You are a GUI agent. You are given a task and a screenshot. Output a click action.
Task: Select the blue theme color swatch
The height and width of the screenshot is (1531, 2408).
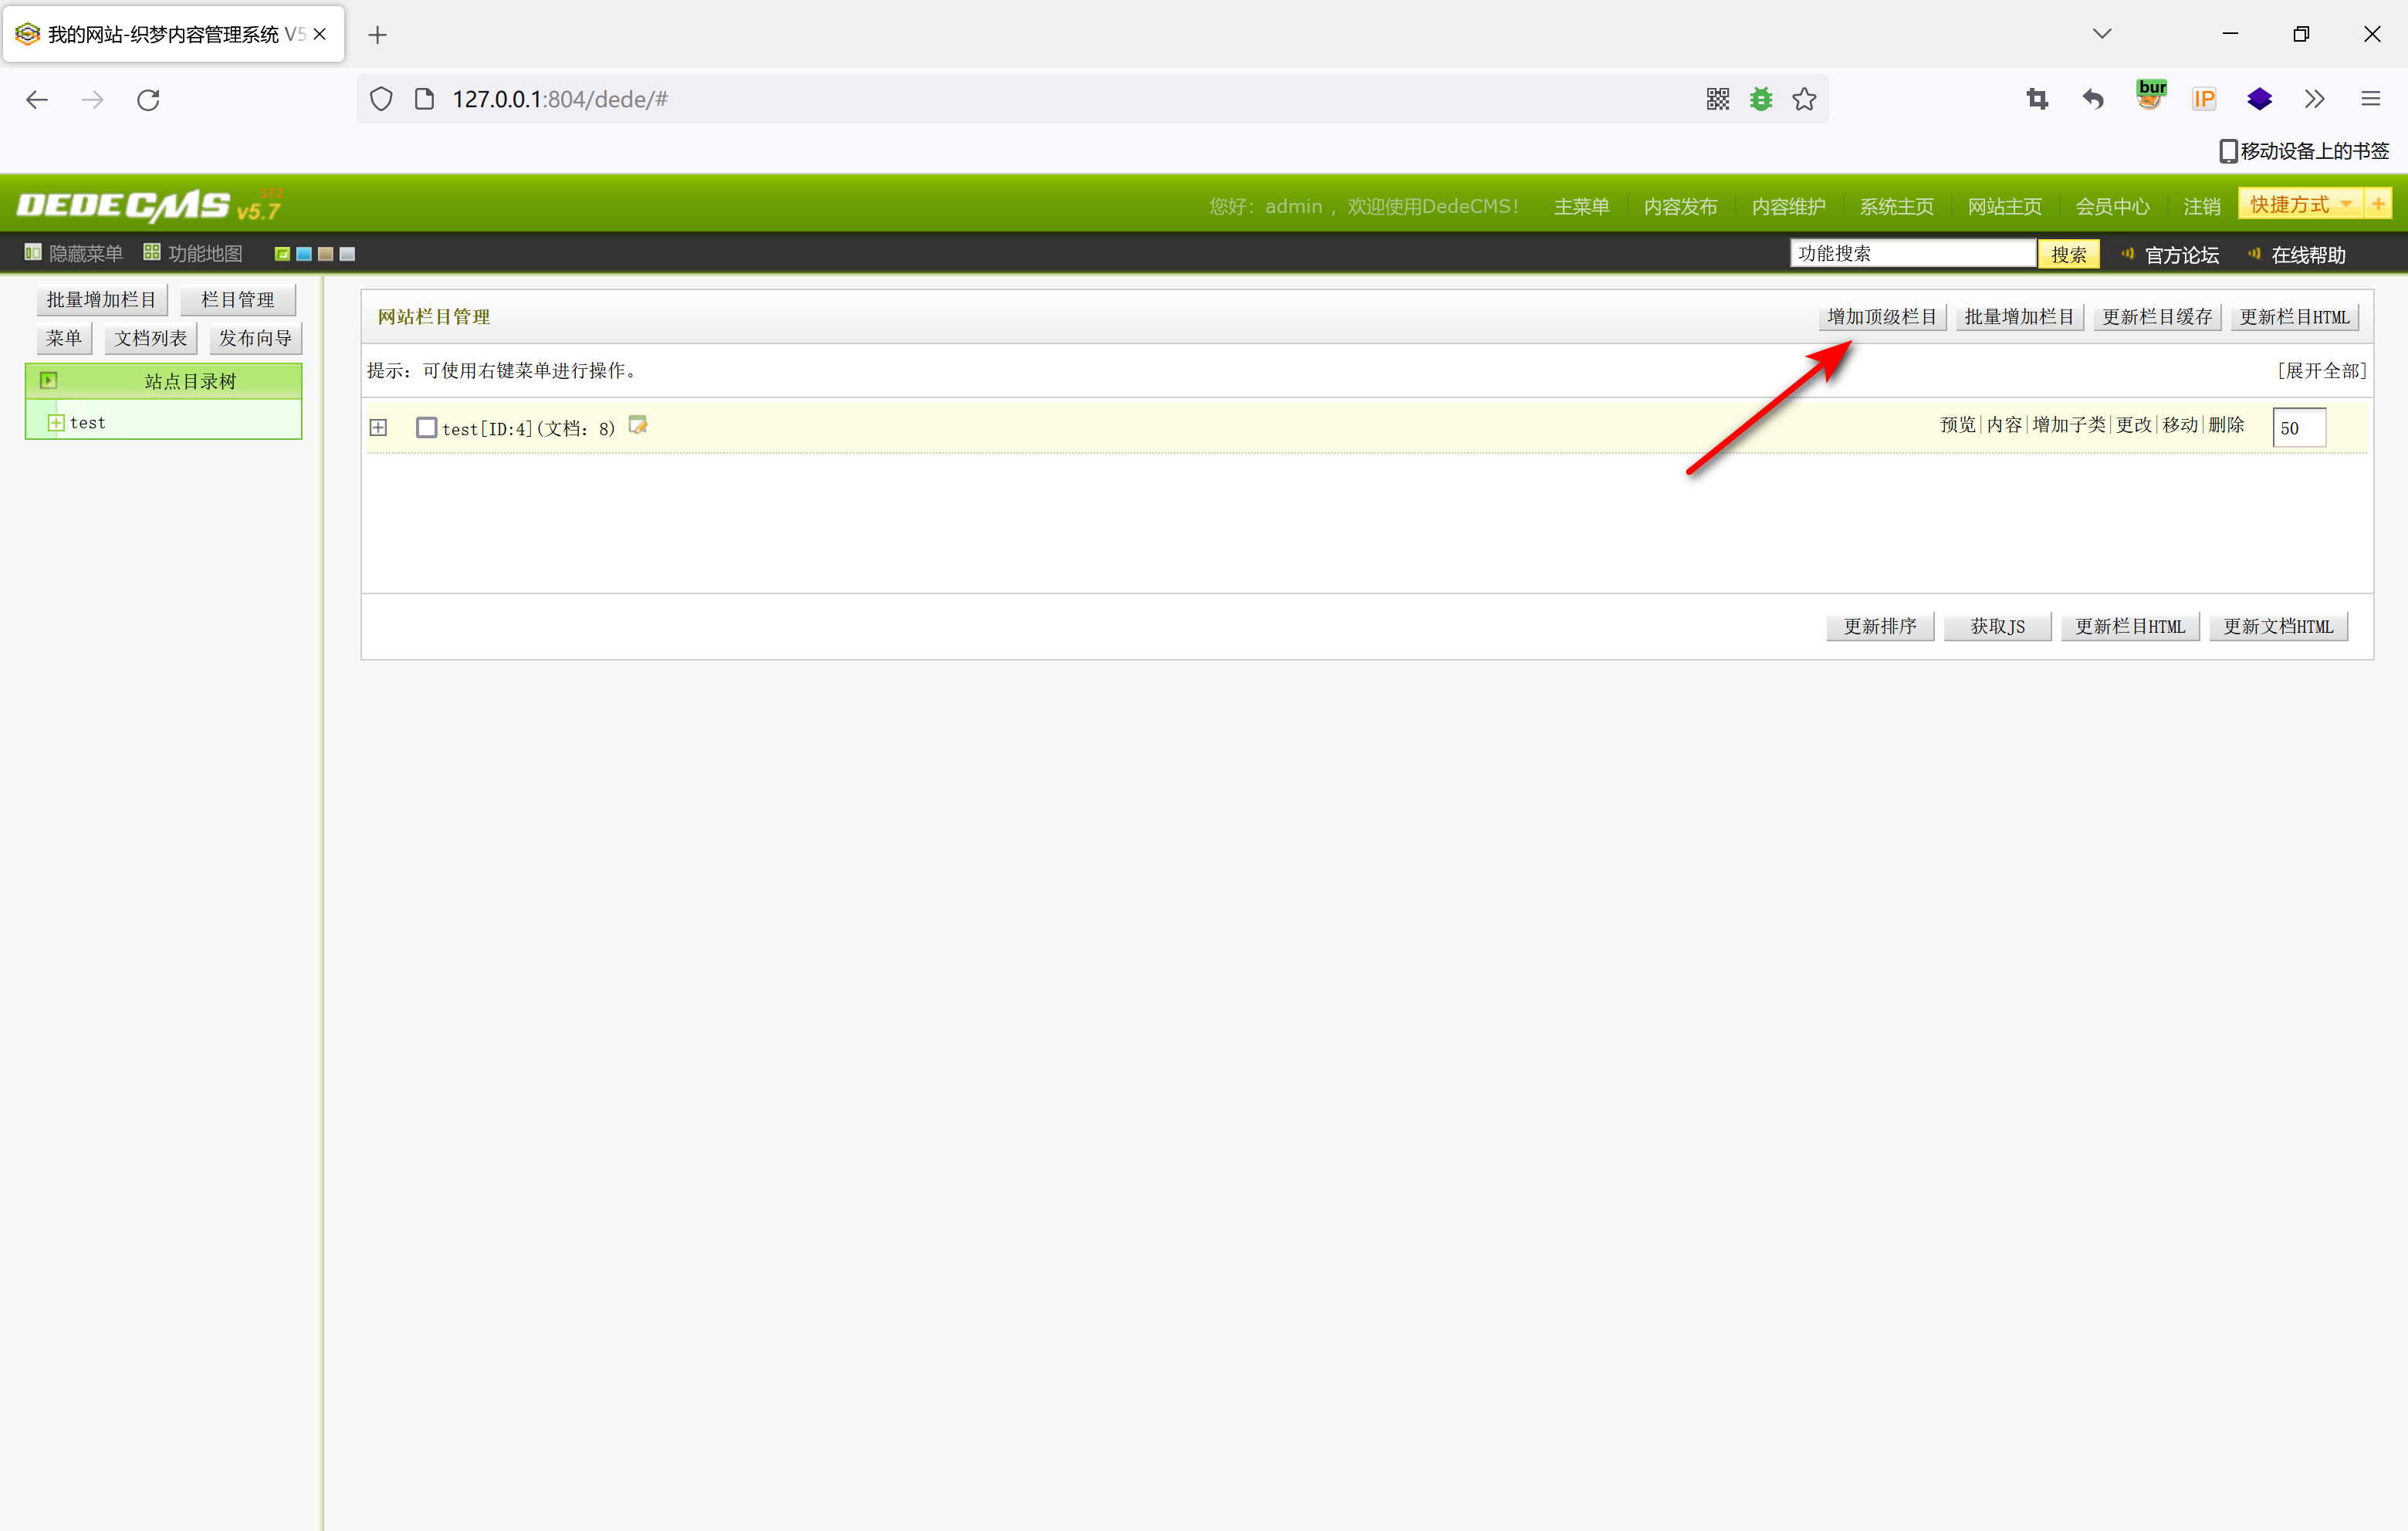pyautogui.click(x=304, y=254)
